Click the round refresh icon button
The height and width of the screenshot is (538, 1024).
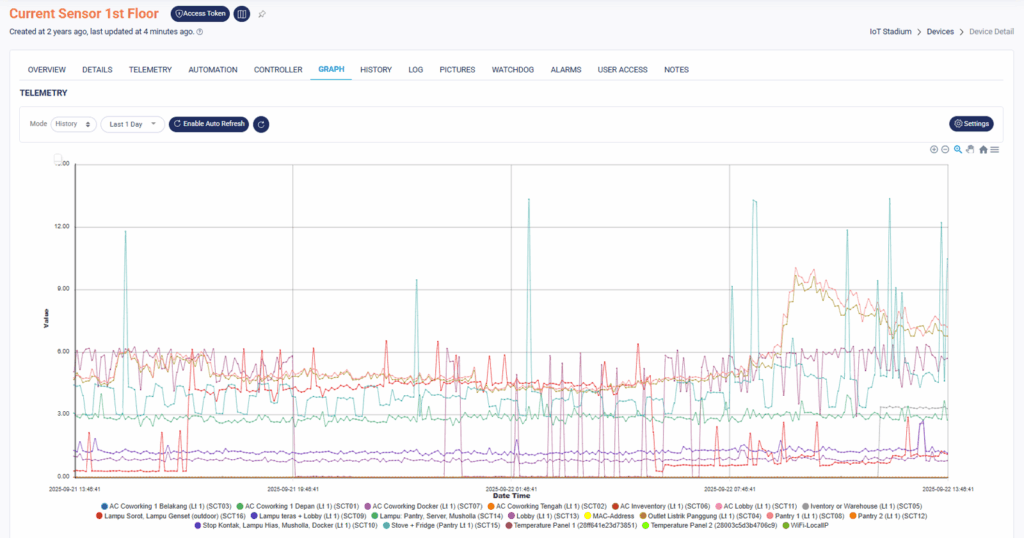point(260,124)
